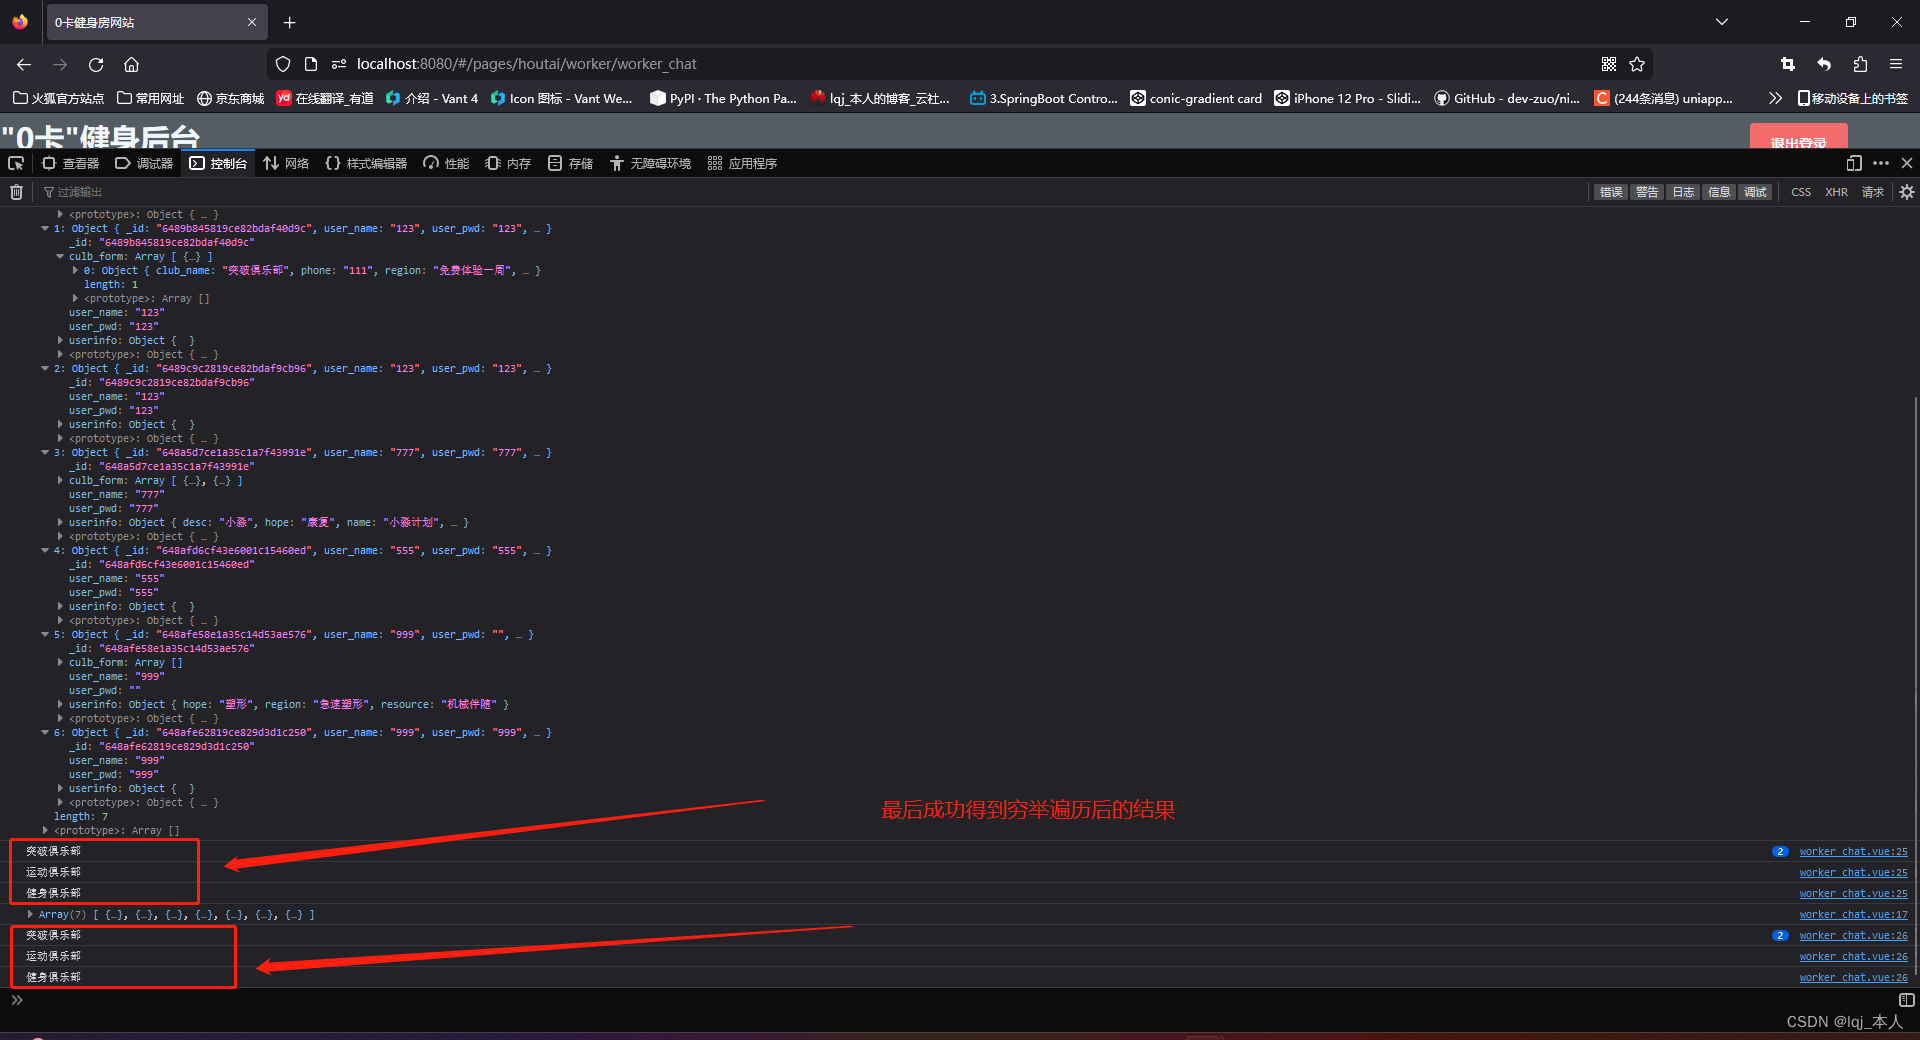1920x1040 pixels.
Task: Toggle split console sidebar icon
Action: (x=1907, y=1000)
